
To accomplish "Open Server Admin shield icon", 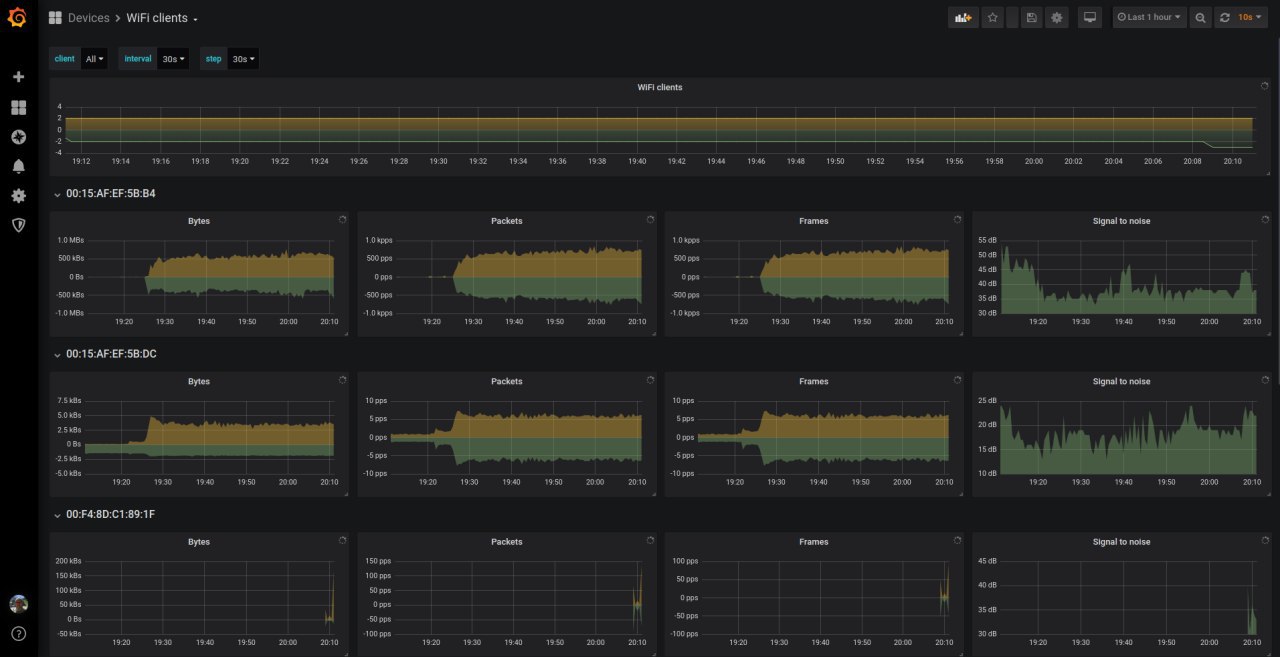I will [18, 225].
